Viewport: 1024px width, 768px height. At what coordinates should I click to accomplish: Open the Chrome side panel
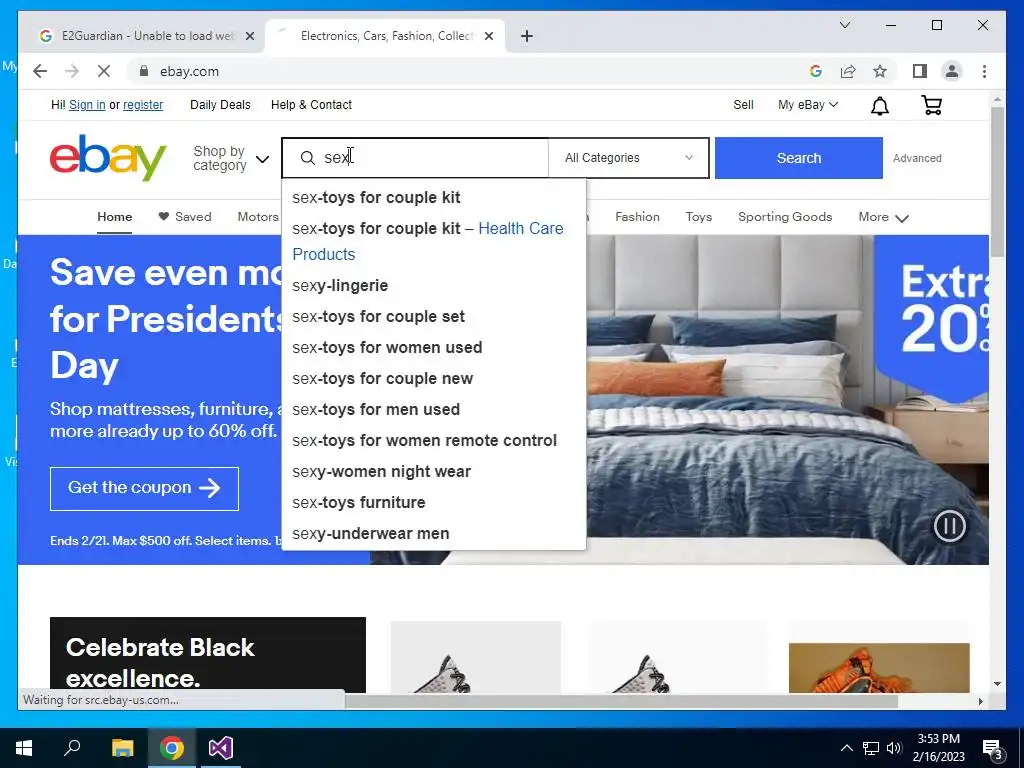[920, 71]
